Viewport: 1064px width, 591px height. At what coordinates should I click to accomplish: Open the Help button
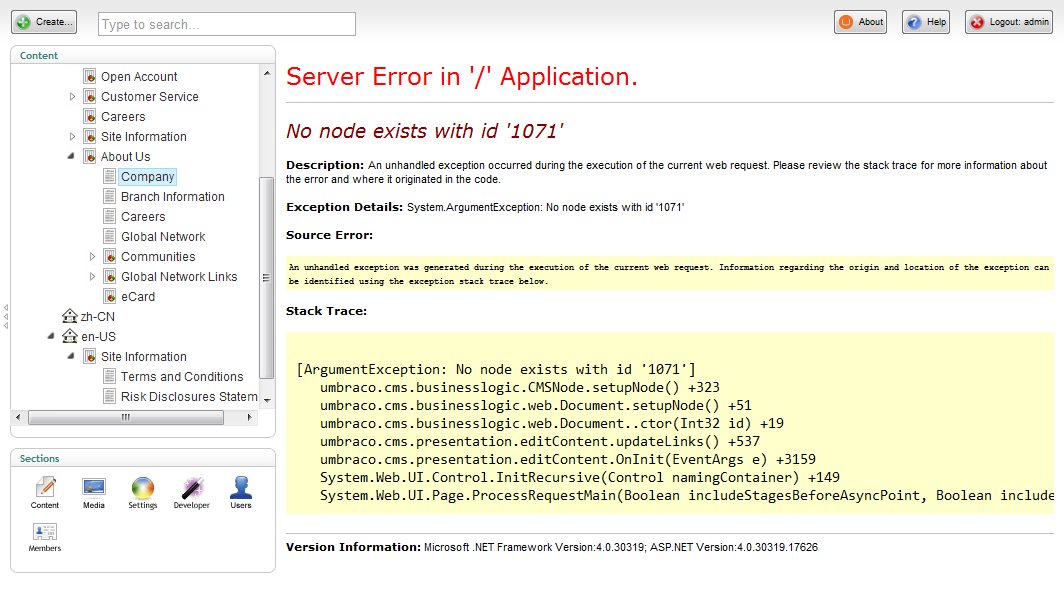[x=926, y=22]
